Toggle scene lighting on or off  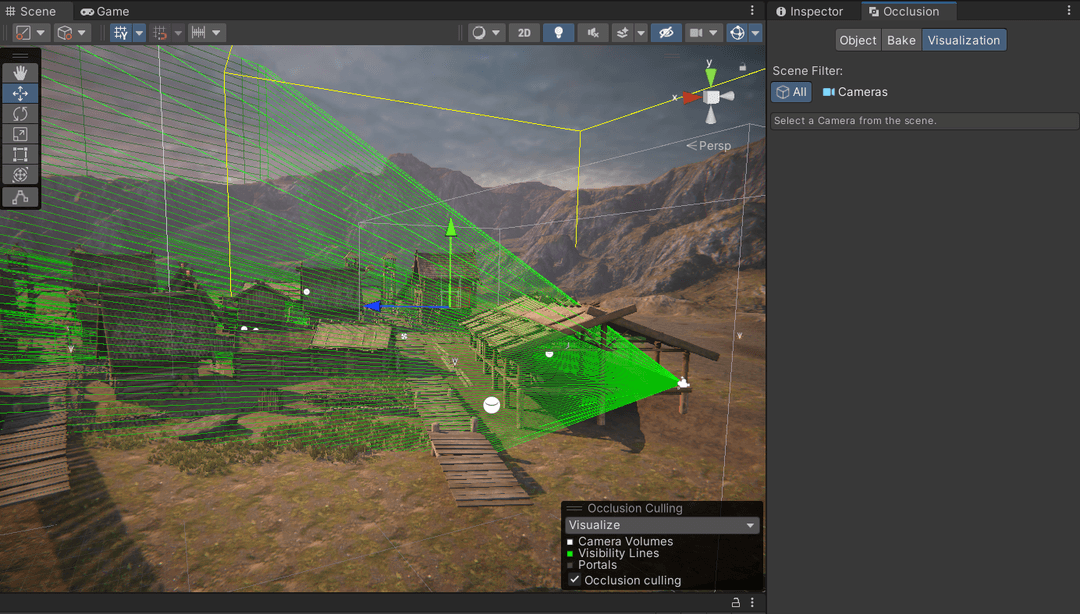(558, 32)
